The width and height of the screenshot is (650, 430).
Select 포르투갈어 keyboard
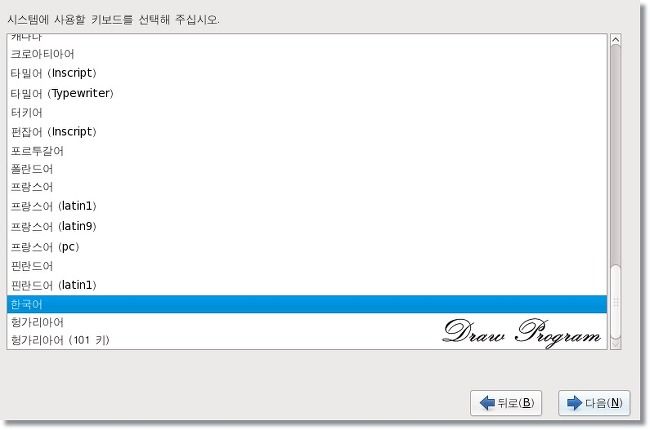307,151
